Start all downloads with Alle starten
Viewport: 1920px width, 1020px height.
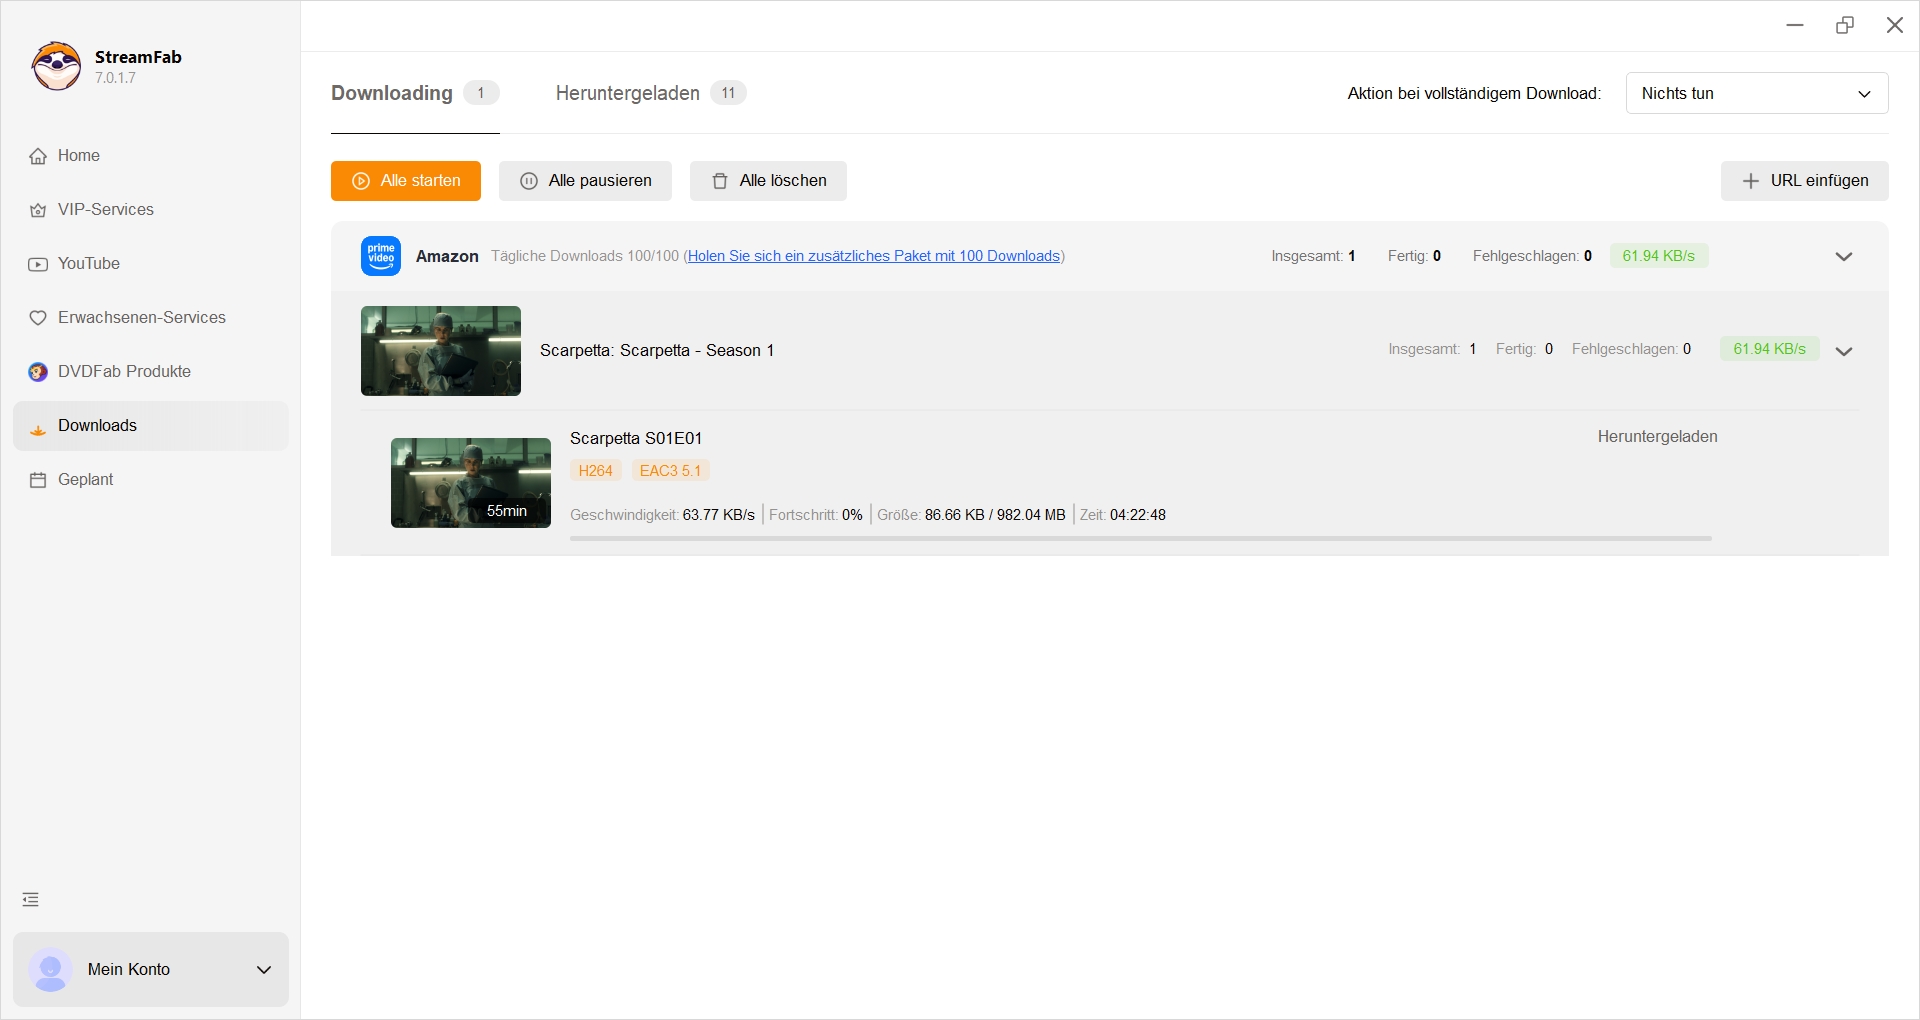[406, 181]
